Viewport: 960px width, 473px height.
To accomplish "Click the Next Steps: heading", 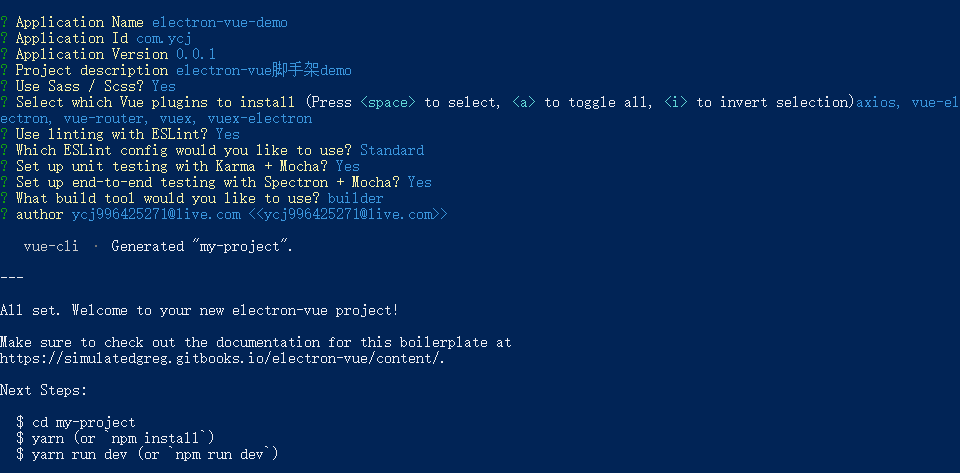I will [43, 390].
